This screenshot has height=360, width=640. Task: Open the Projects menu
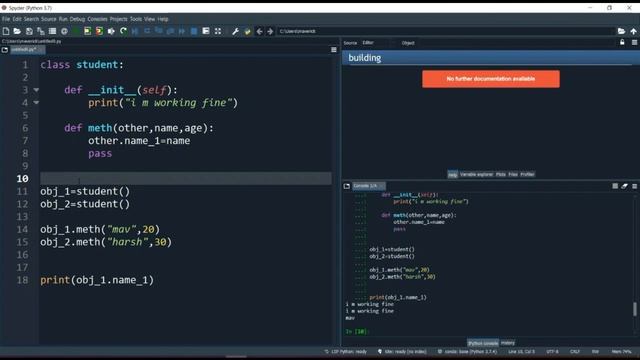click(x=118, y=19)
